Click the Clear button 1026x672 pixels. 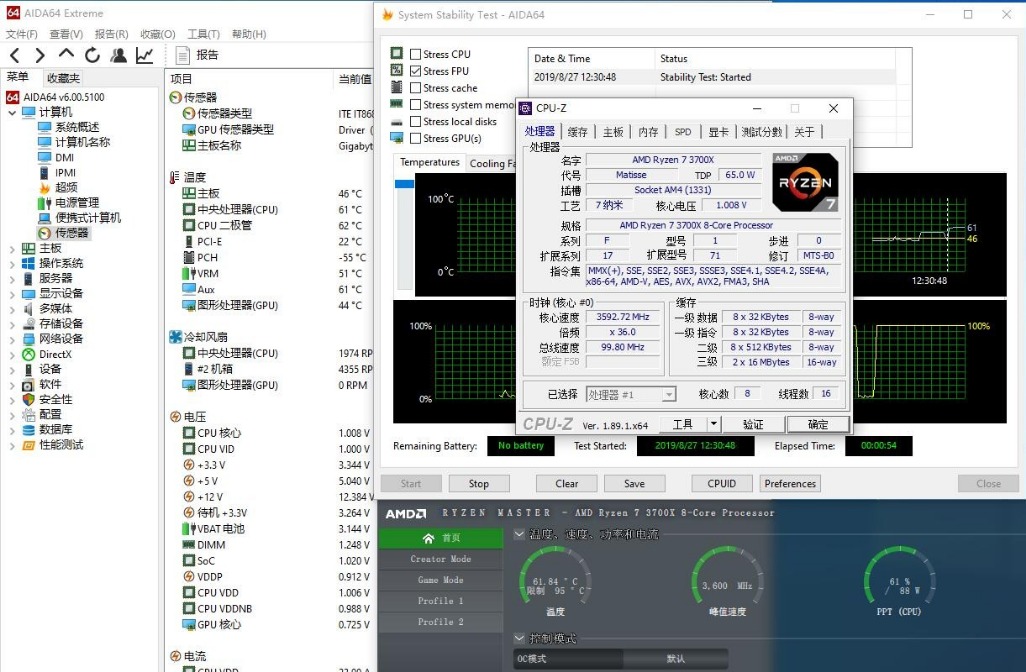tap(567, 484)
